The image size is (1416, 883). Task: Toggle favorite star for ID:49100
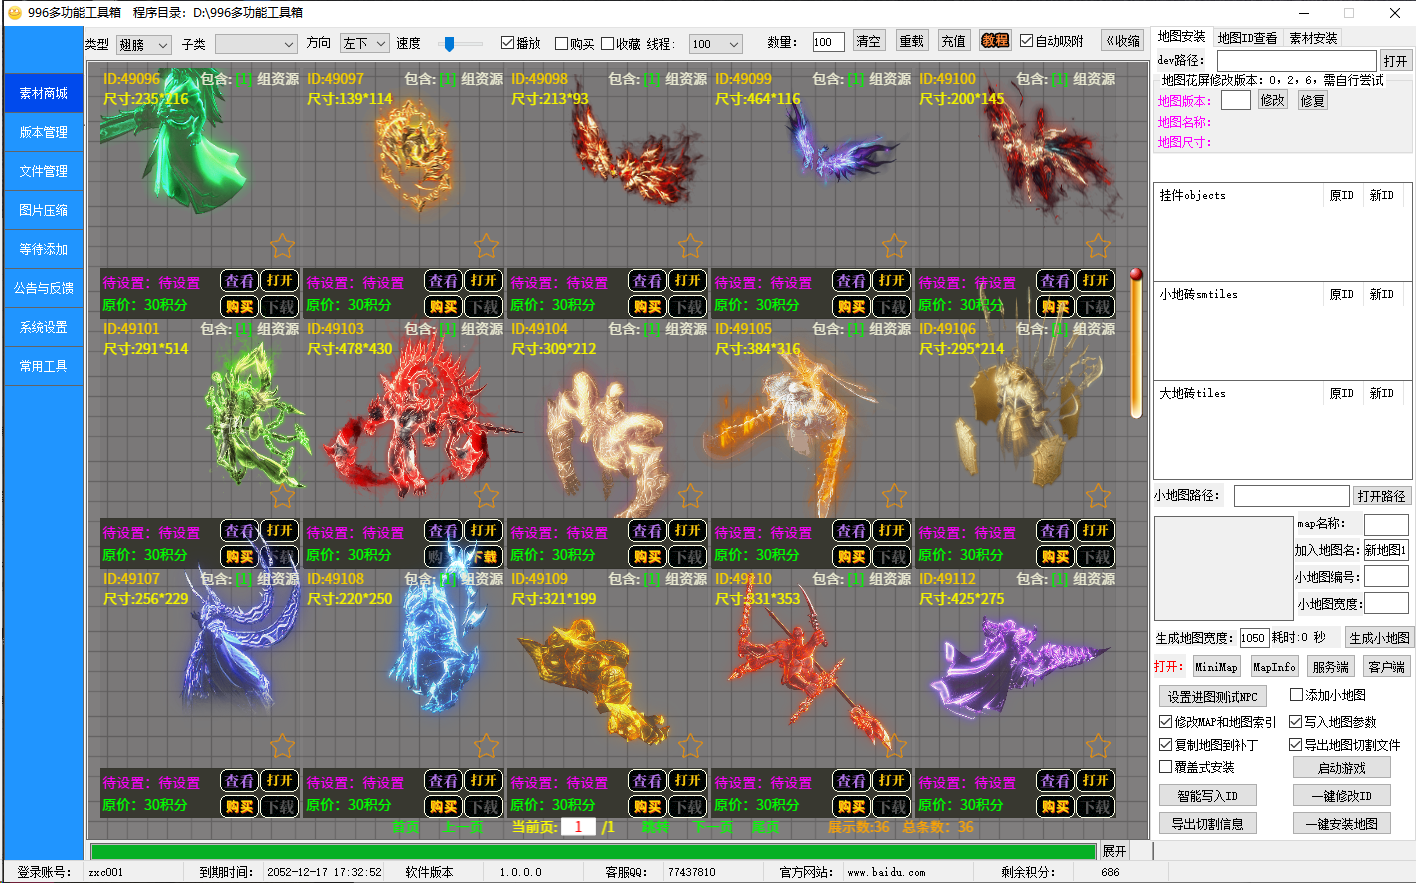point(1099,245)
